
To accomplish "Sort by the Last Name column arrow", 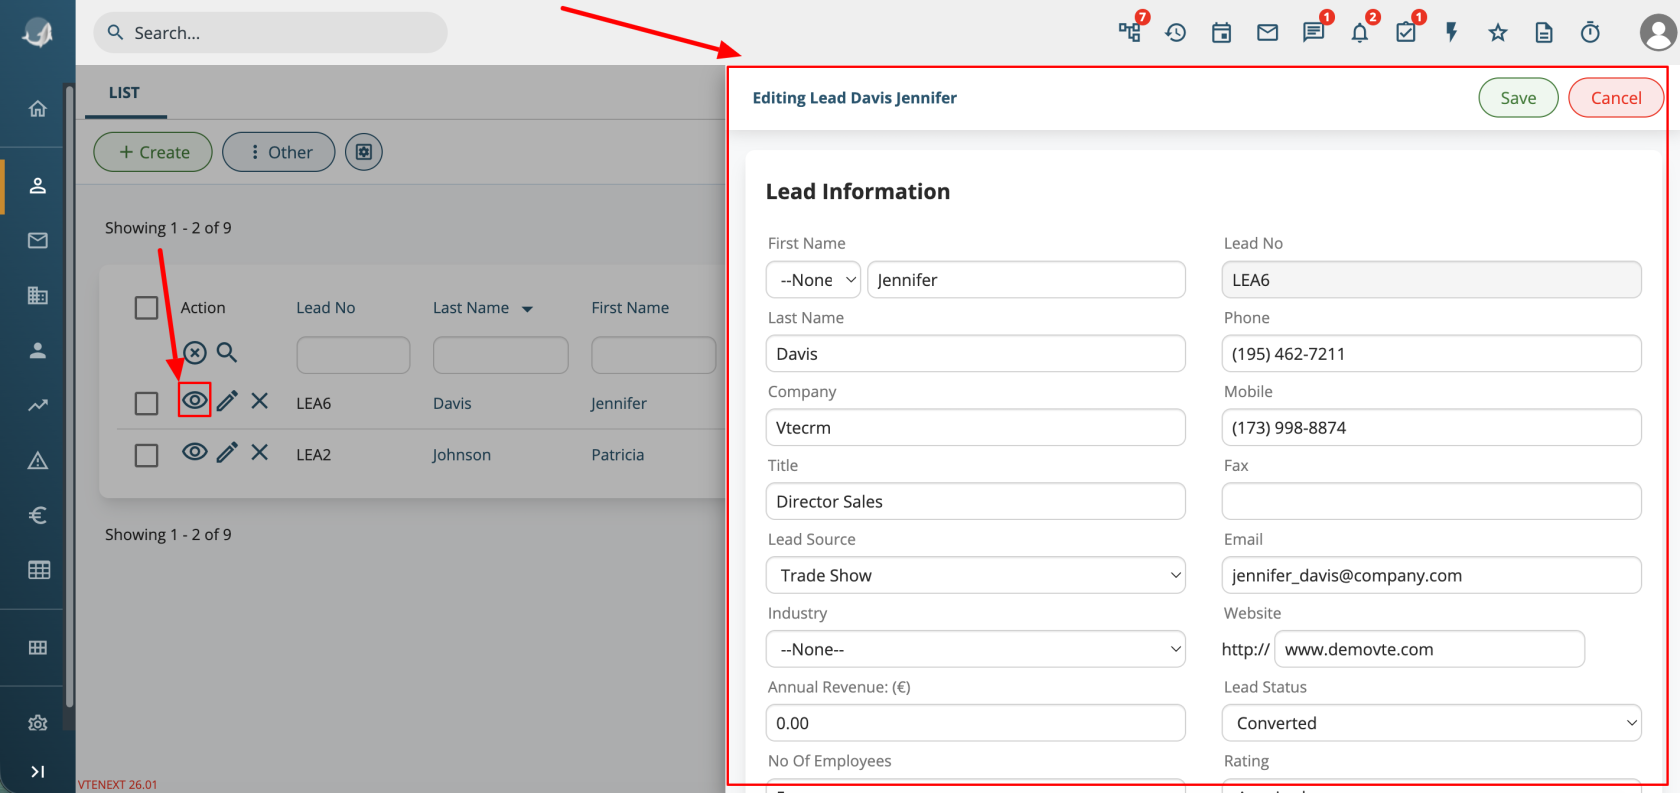I will [527, 309].
